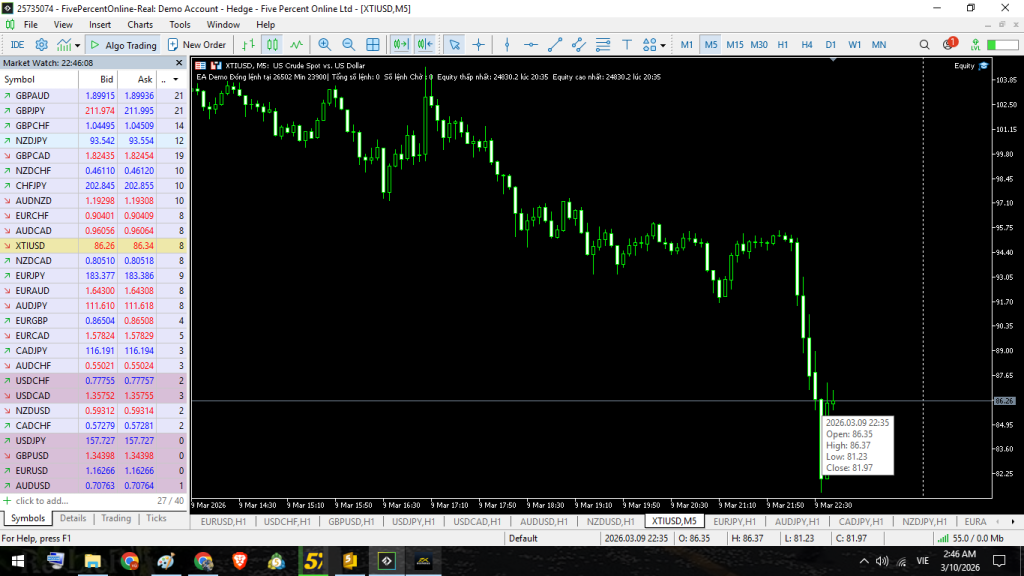Sort Market Watch by Symbol column header

pos(39,79)
